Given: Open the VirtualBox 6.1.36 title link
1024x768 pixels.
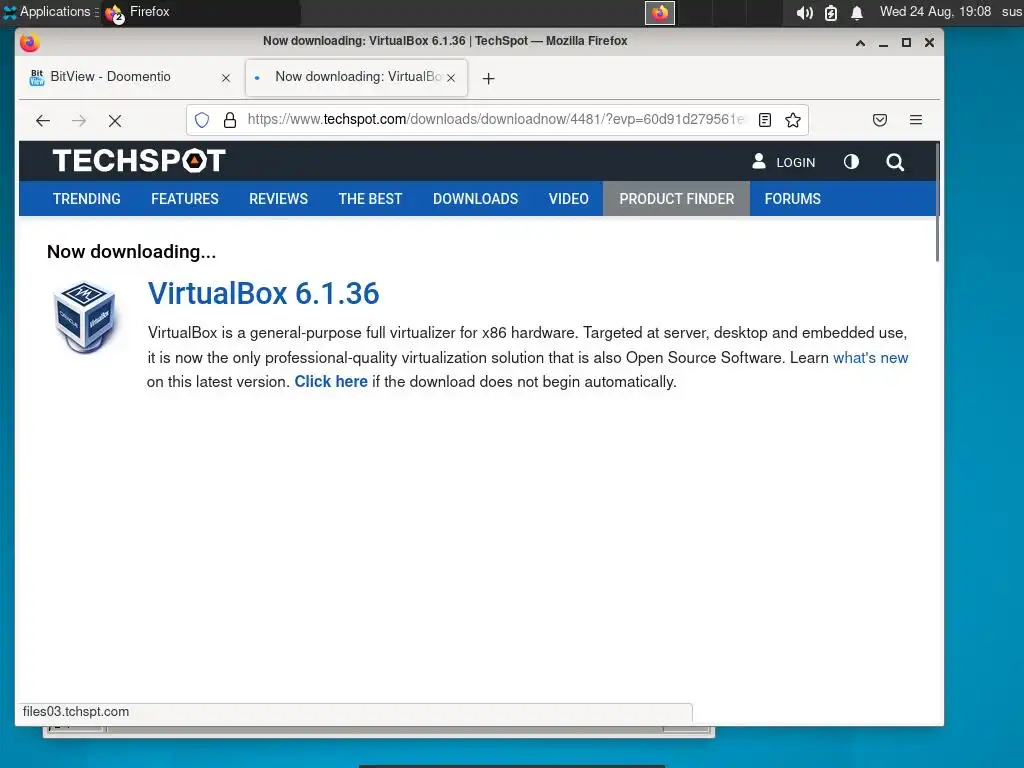Looking at the screenshot, I should [263, 293].
